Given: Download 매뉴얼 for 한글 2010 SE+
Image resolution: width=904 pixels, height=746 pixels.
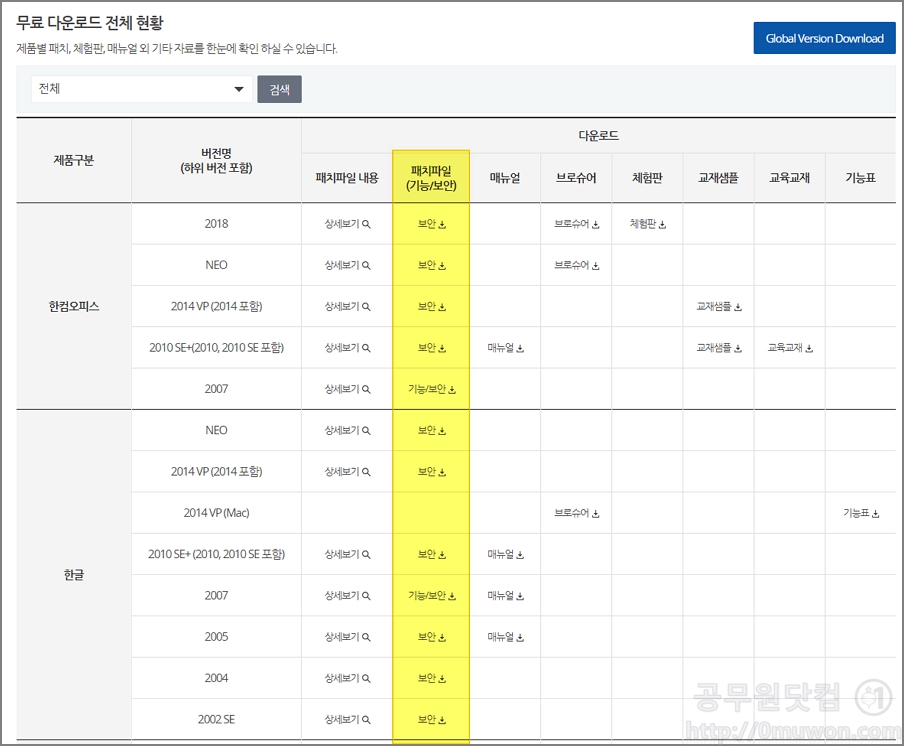Looking at the screenshot, I should coord(506,555).
